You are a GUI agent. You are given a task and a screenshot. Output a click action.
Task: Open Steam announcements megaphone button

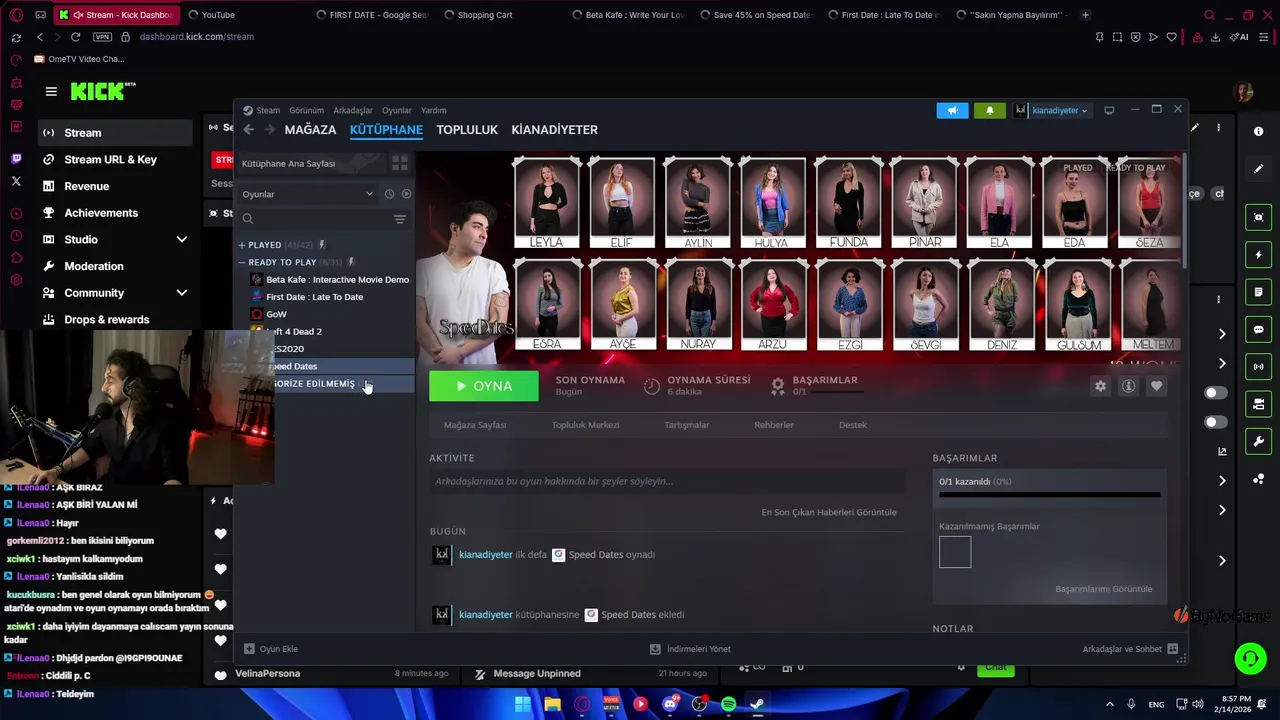point(952,110)
